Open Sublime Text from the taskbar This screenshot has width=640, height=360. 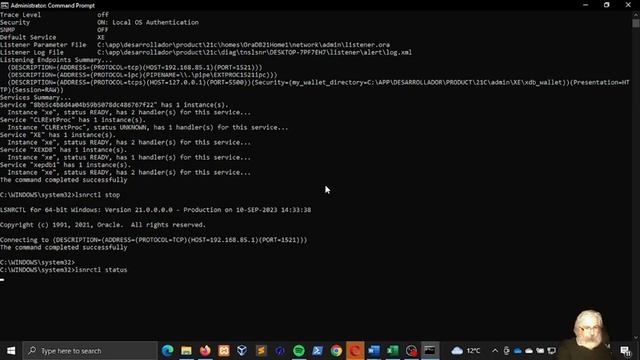click(261, 351)
